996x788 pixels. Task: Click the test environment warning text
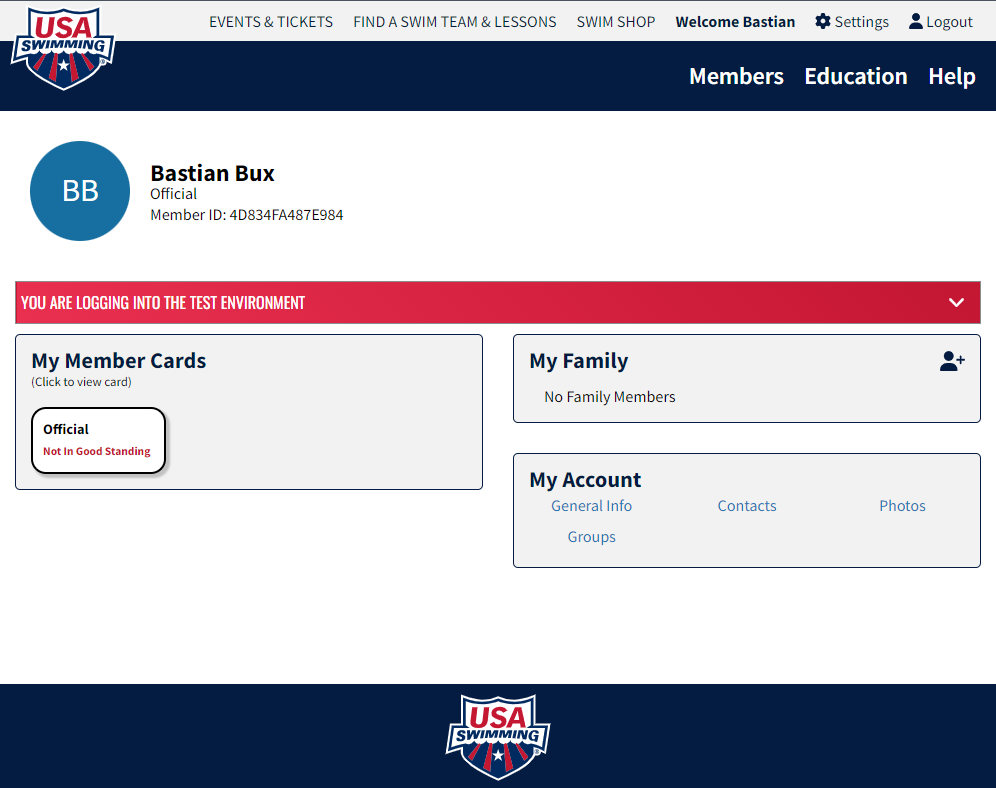(163, 303)
